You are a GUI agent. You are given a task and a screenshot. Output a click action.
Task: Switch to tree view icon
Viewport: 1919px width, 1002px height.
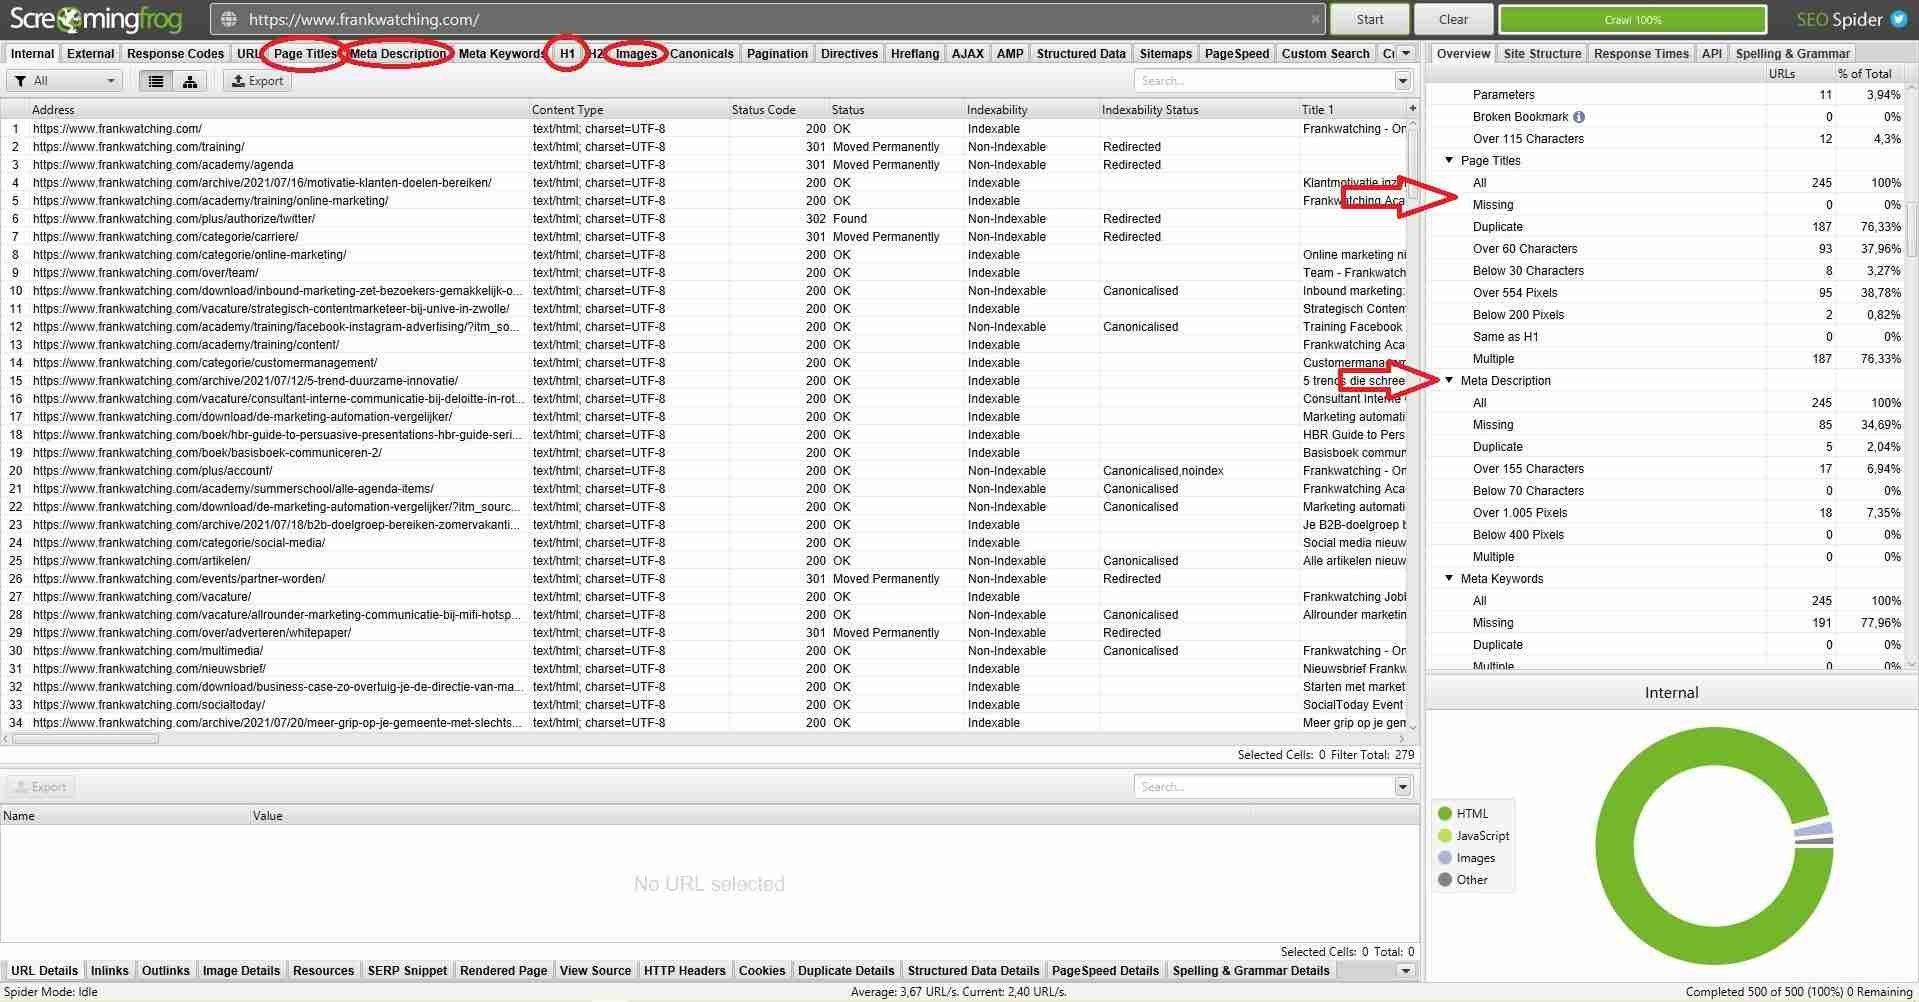click(189, 81)
